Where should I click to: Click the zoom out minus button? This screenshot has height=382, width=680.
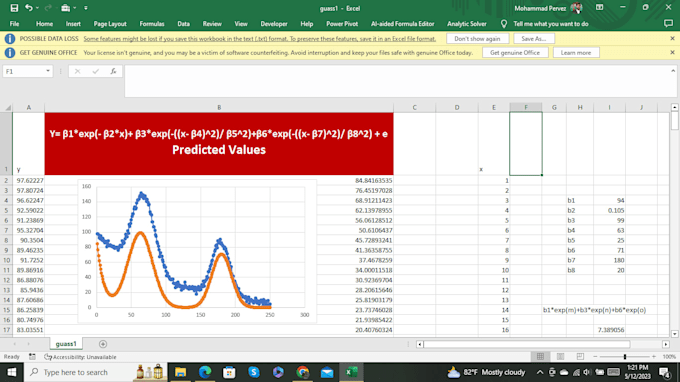(x=595, y=356)
